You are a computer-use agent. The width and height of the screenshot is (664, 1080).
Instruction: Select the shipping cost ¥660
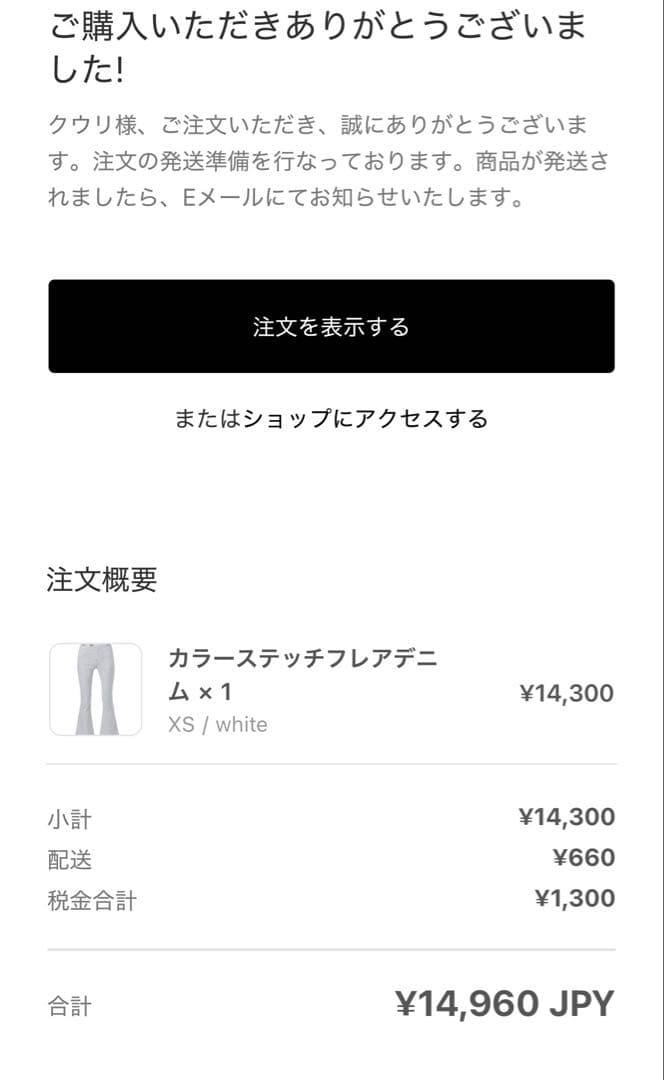coord(587,857)
